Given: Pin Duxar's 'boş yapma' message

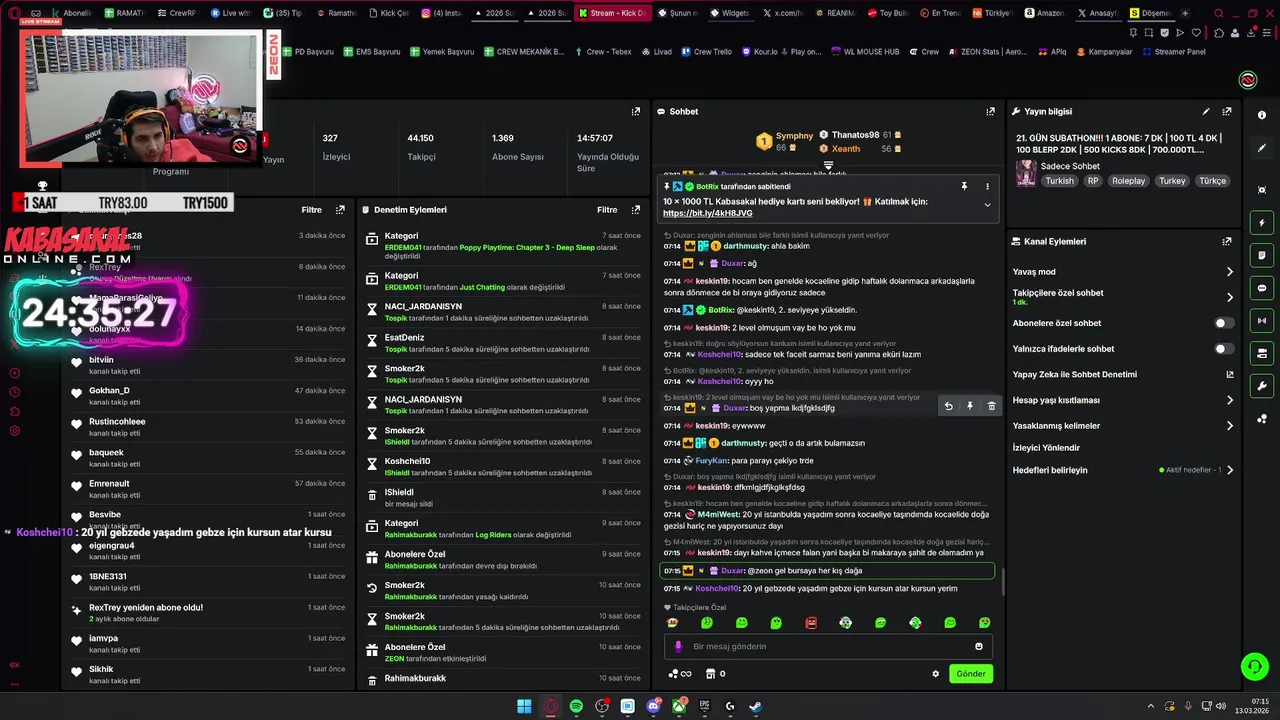Looking at the screenshot, I should (969, 406).
